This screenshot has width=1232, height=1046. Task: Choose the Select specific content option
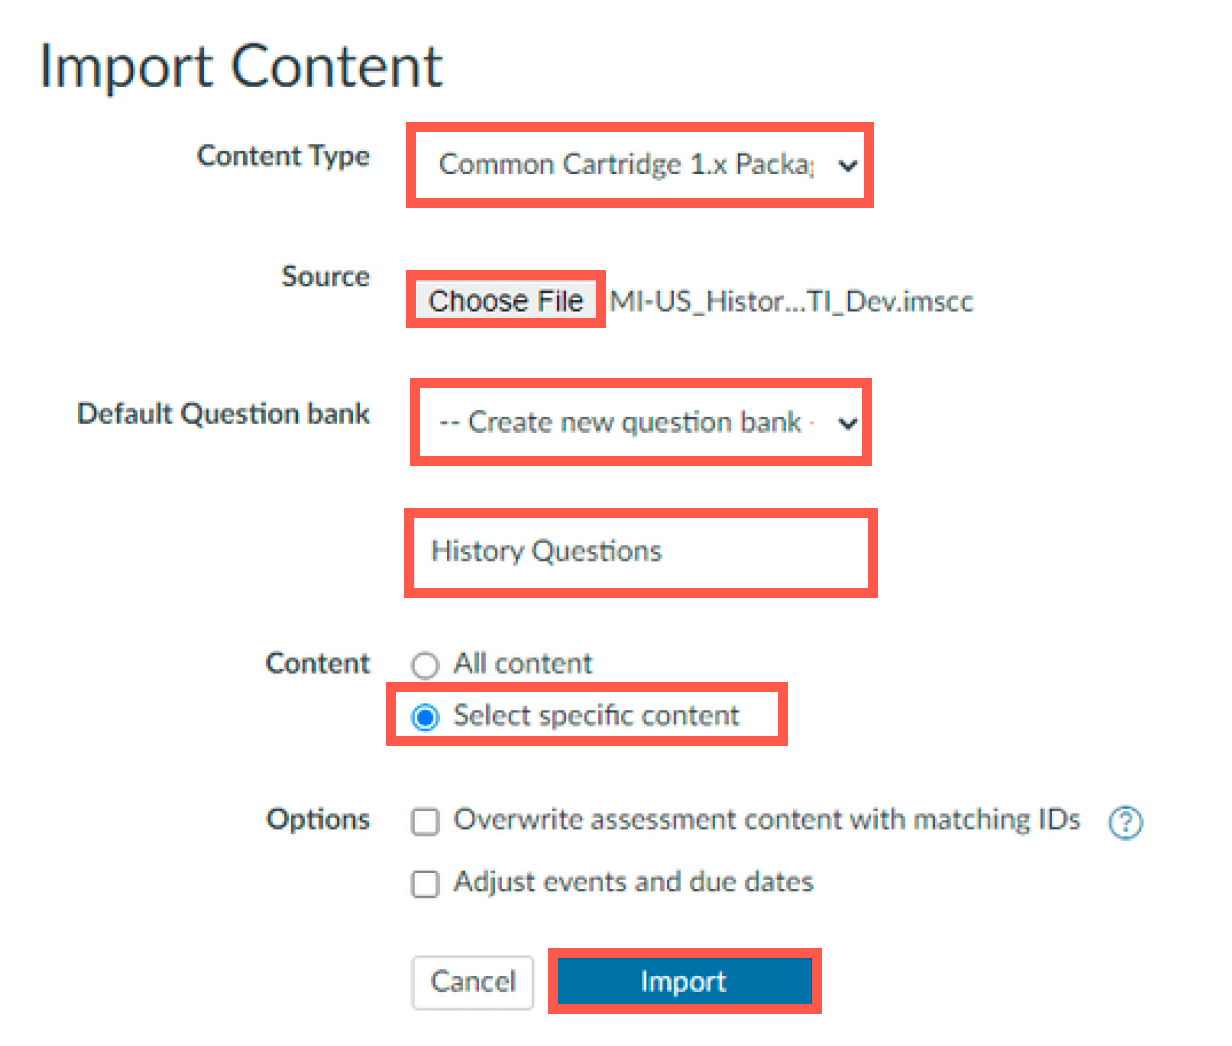(x=426, y=716)
